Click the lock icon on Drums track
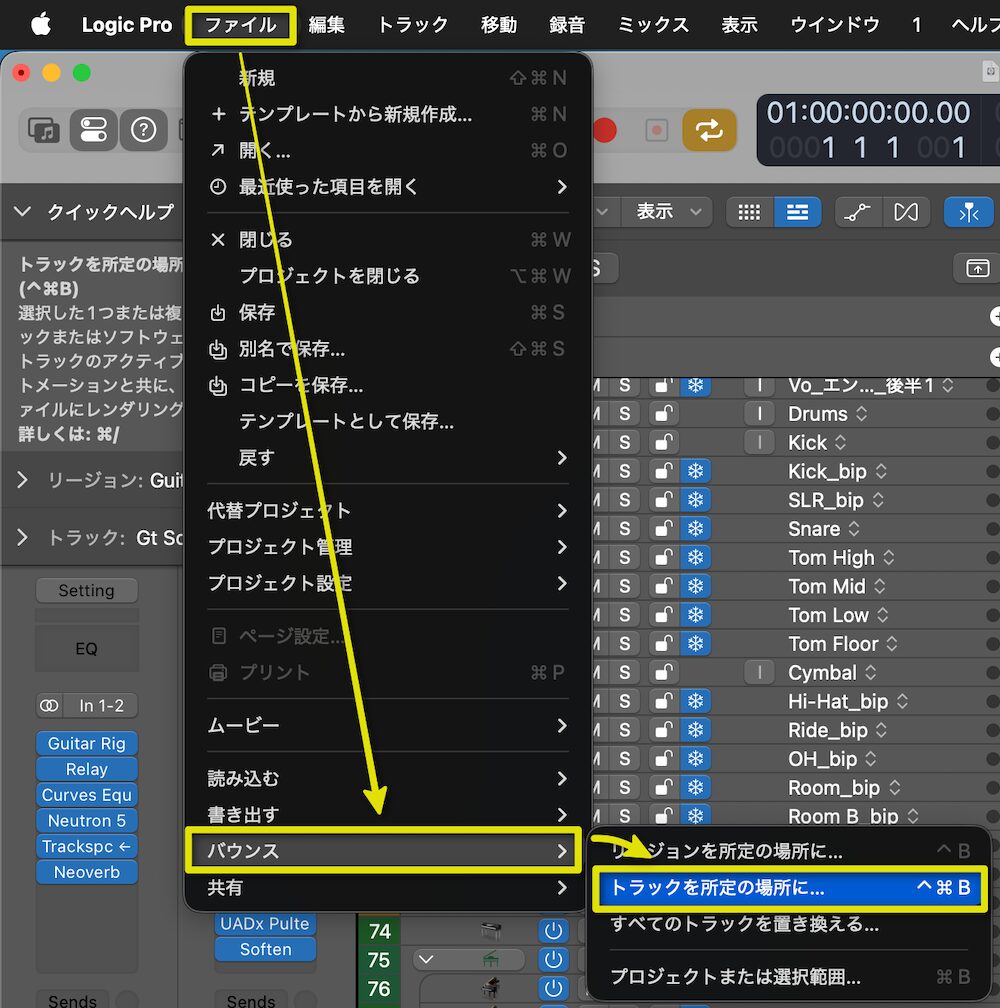The width and height of the screenshot is (1000, 1008). 662,414
